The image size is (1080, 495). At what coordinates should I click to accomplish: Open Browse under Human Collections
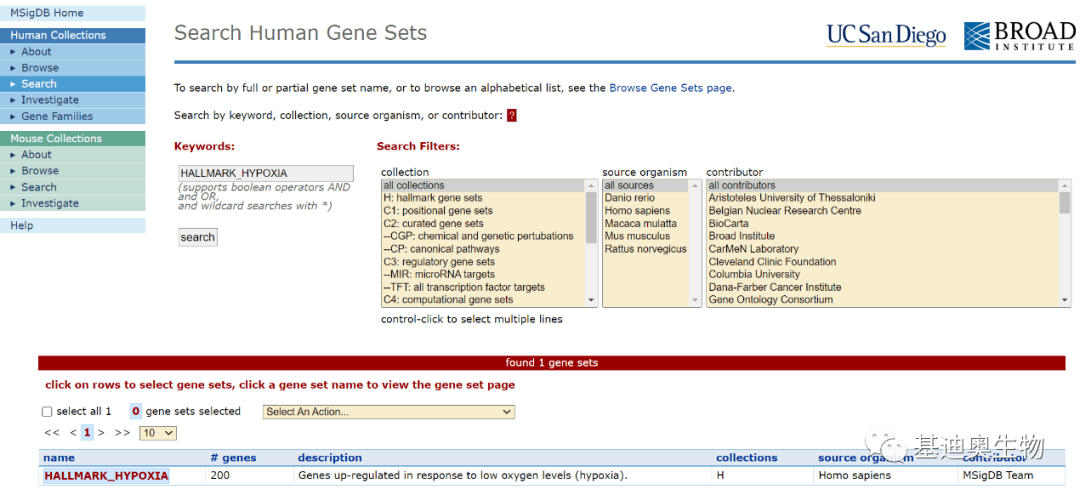pyautogui.click(x=40, y=68)
